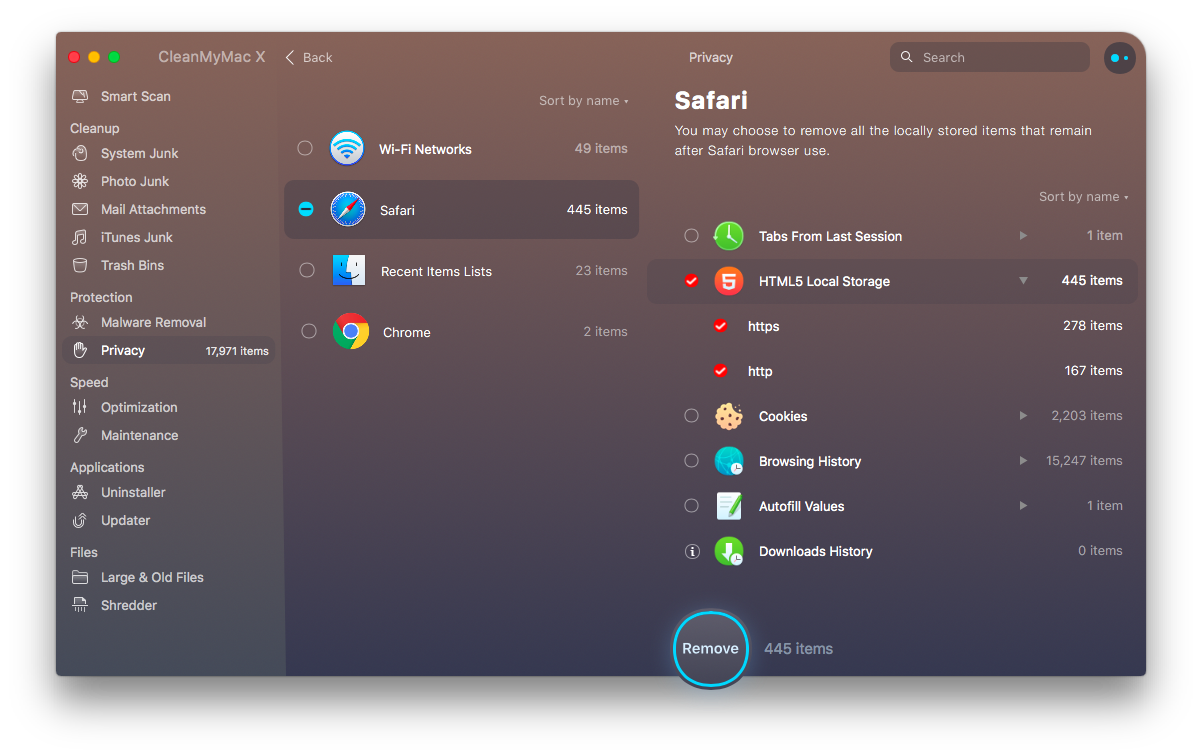Click the Finder icon for Recent Items Lists

349,271
